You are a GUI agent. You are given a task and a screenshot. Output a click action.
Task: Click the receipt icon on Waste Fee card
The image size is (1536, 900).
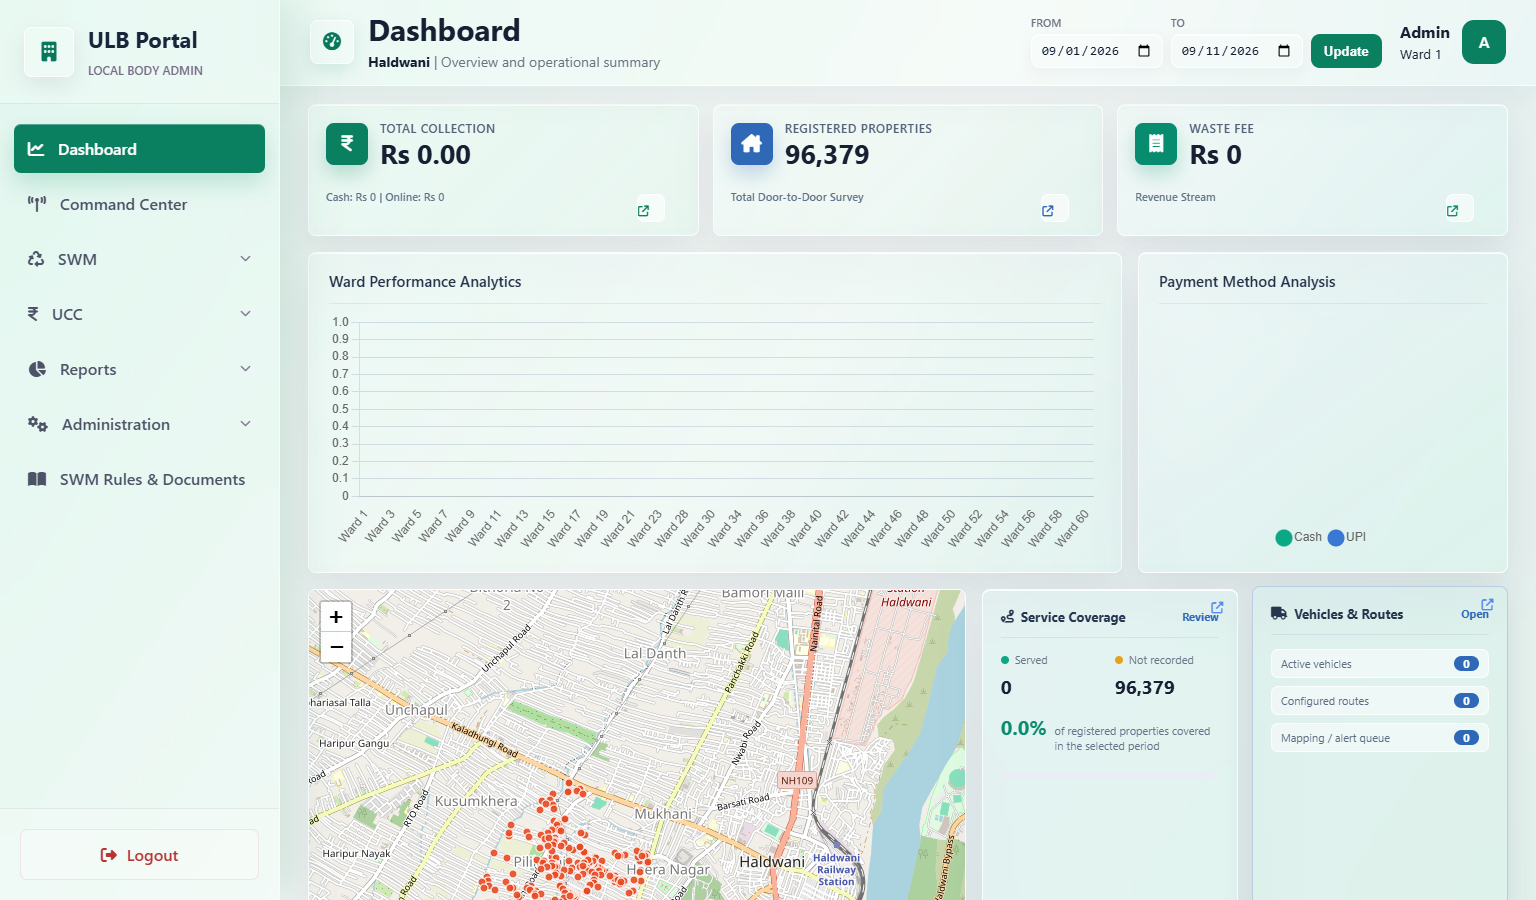coord(1156,144)
